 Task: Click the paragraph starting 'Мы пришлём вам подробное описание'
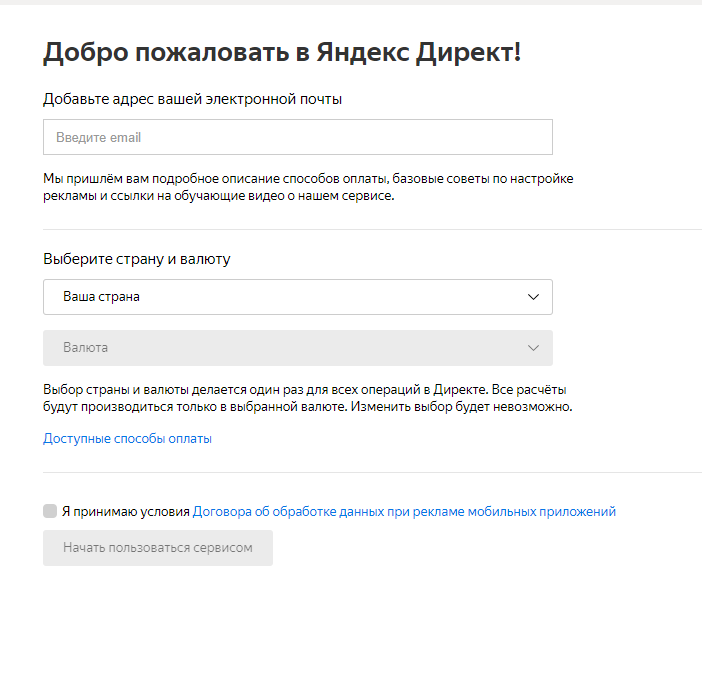308,187
